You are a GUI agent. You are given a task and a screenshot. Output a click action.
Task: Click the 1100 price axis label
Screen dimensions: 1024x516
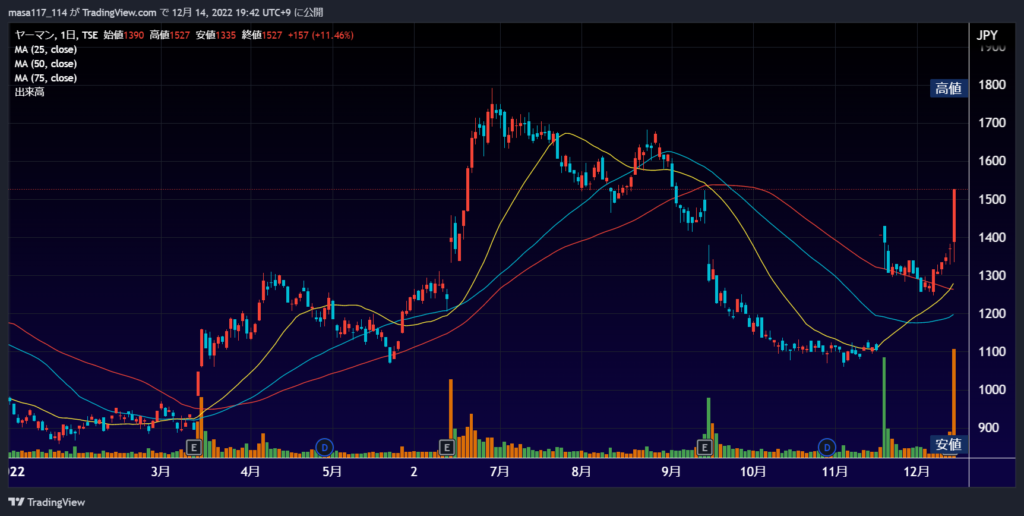(991, 351)
